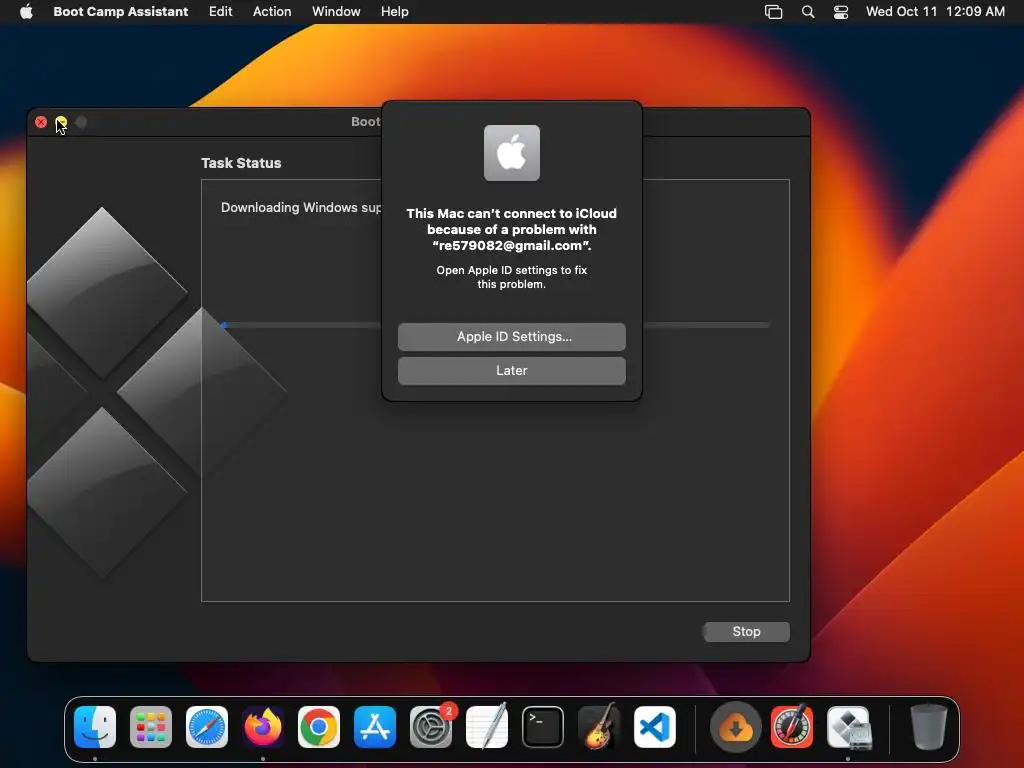This screenshot has height=768, width=1024.
Task: Open the Action menu
Action: (x=272, y=11)
